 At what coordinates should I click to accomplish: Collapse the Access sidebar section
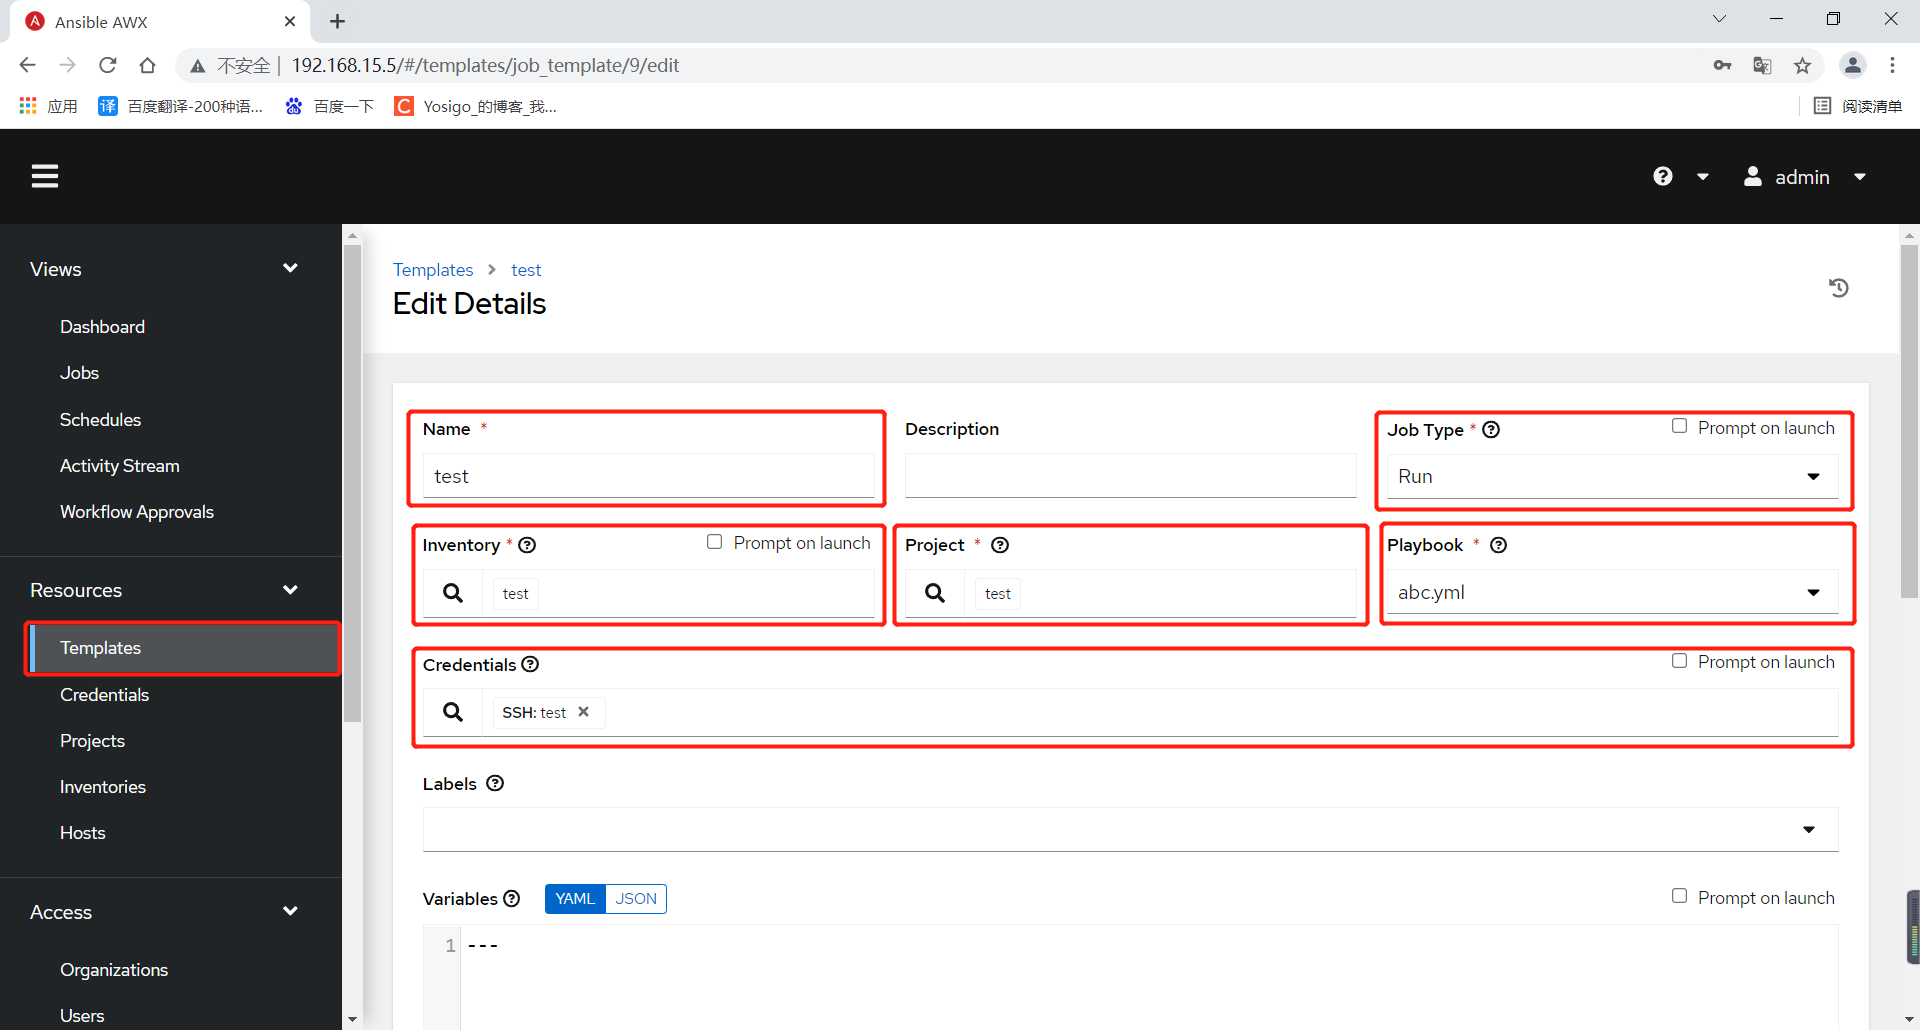click(290, 911)
